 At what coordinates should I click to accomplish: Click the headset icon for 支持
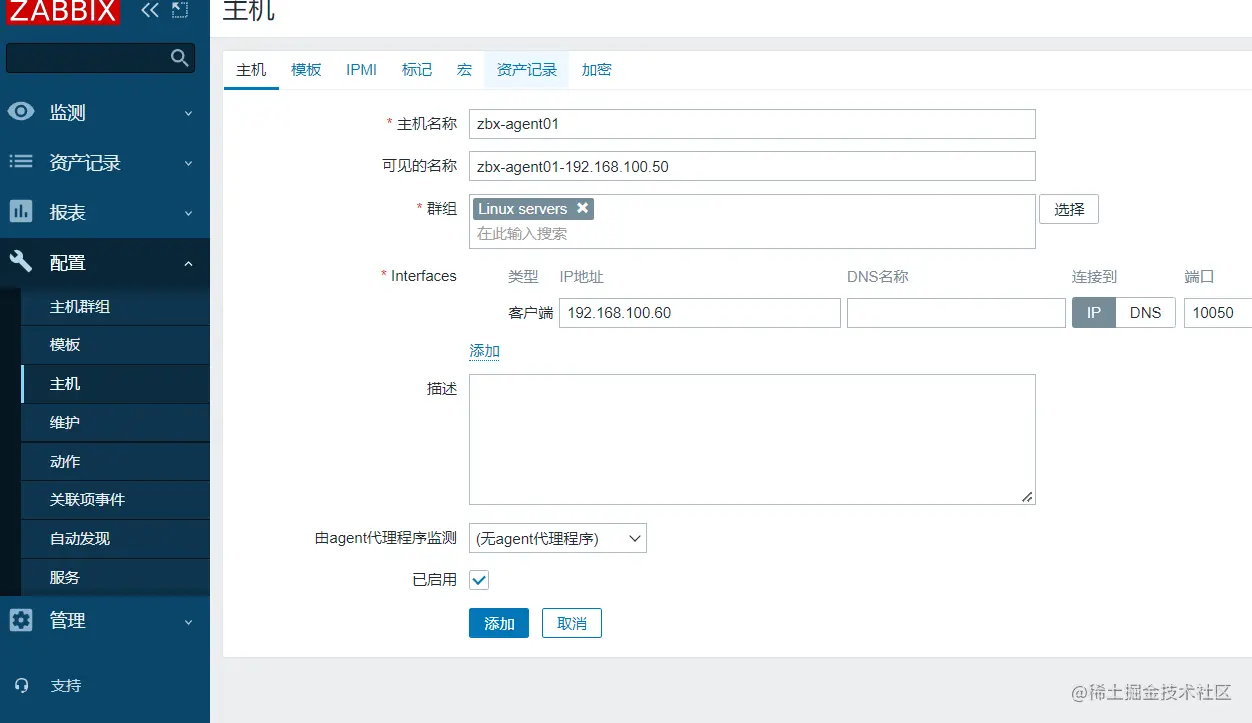click(x=22, y=686)
